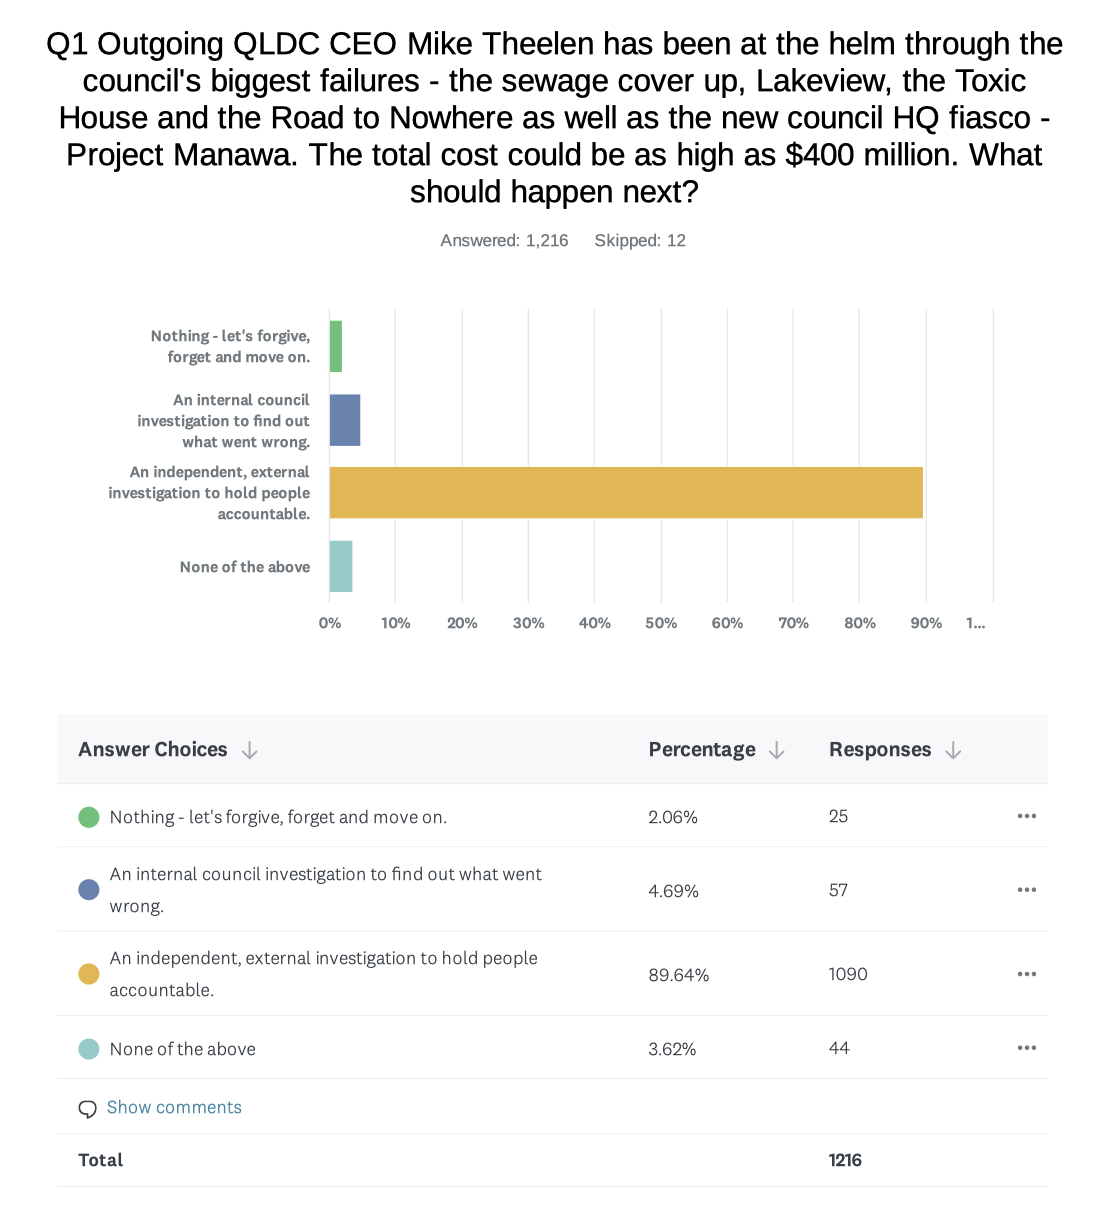The width and height of the screenshot is (1117, 1205).
Task: Click the dark blue legend dot in the table
Action: click(89, 890)
